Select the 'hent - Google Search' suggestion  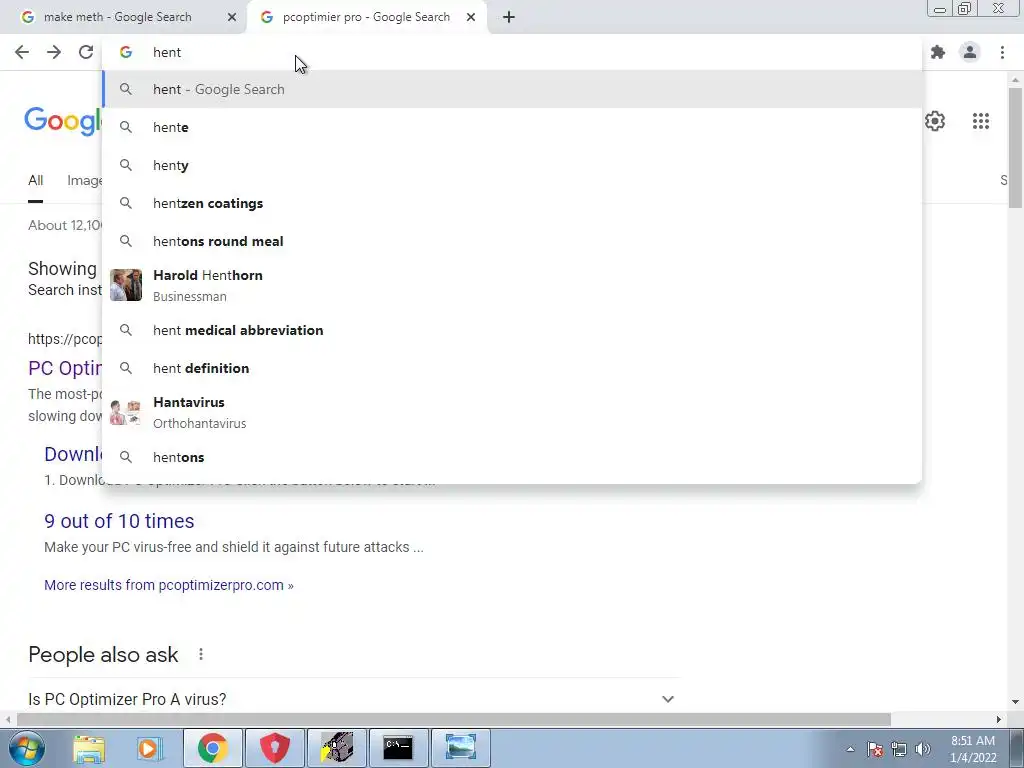pos(512,89)
